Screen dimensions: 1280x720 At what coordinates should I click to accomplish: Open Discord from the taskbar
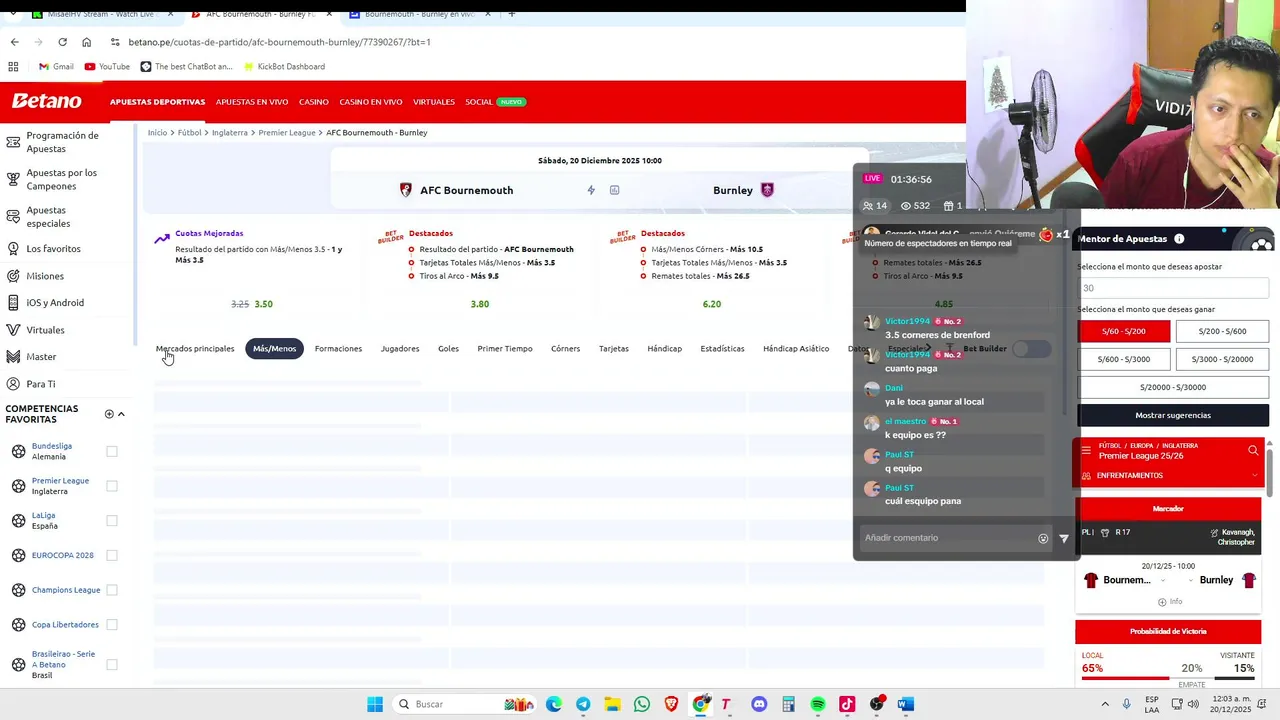click(x=759, y=704)
